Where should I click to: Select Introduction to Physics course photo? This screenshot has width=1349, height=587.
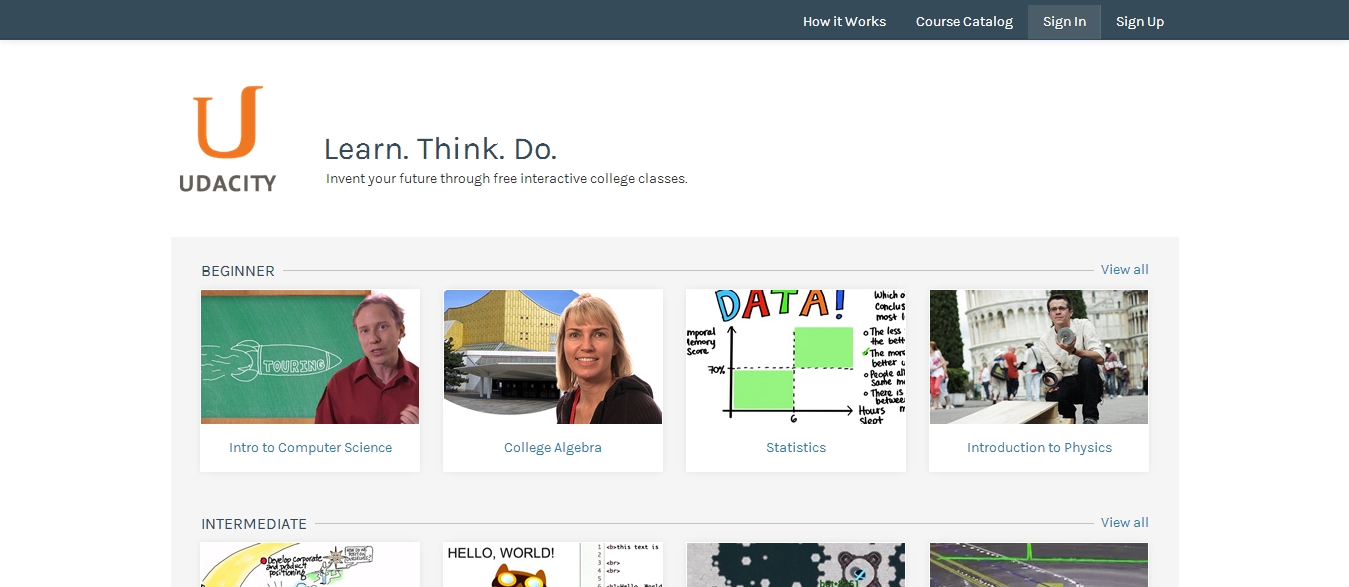1039,357
